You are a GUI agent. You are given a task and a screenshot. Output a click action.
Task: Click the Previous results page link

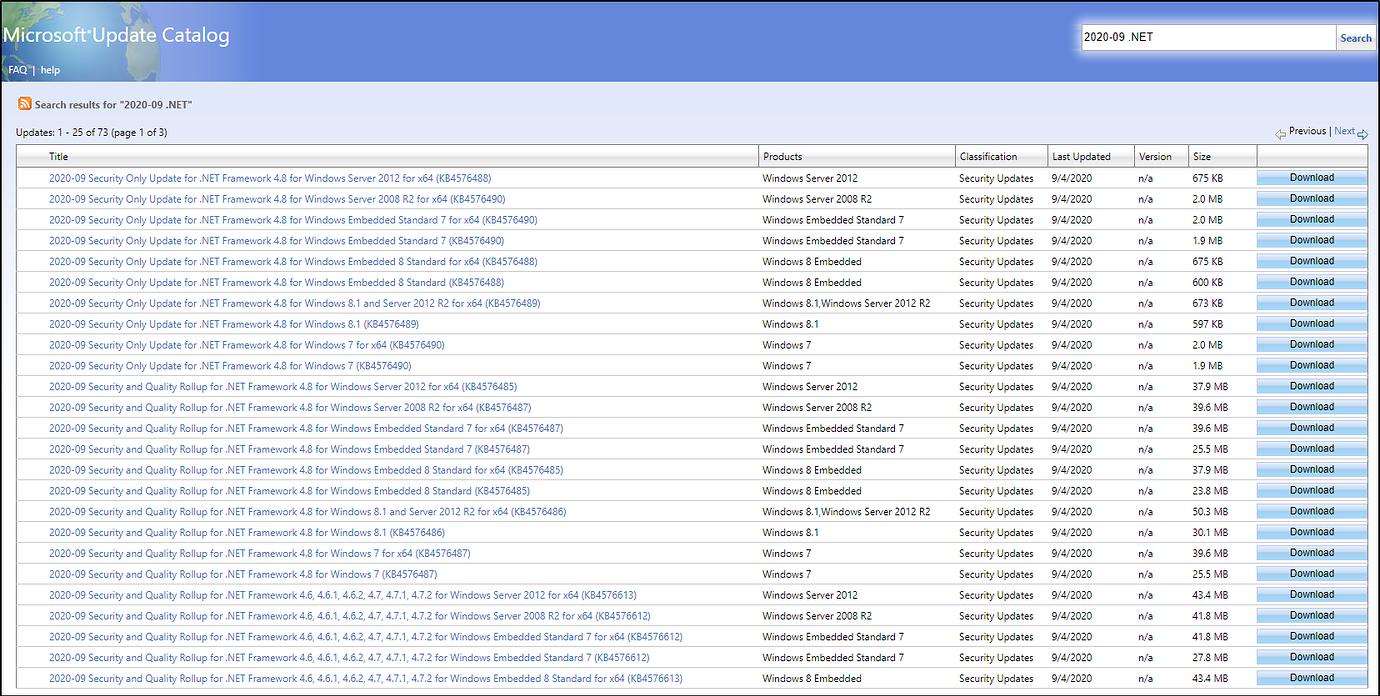[1307, 131]
